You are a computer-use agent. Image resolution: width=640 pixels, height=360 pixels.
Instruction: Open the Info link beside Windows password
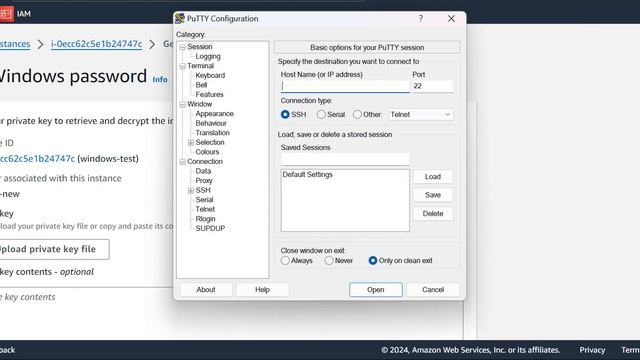click(160, 79)
